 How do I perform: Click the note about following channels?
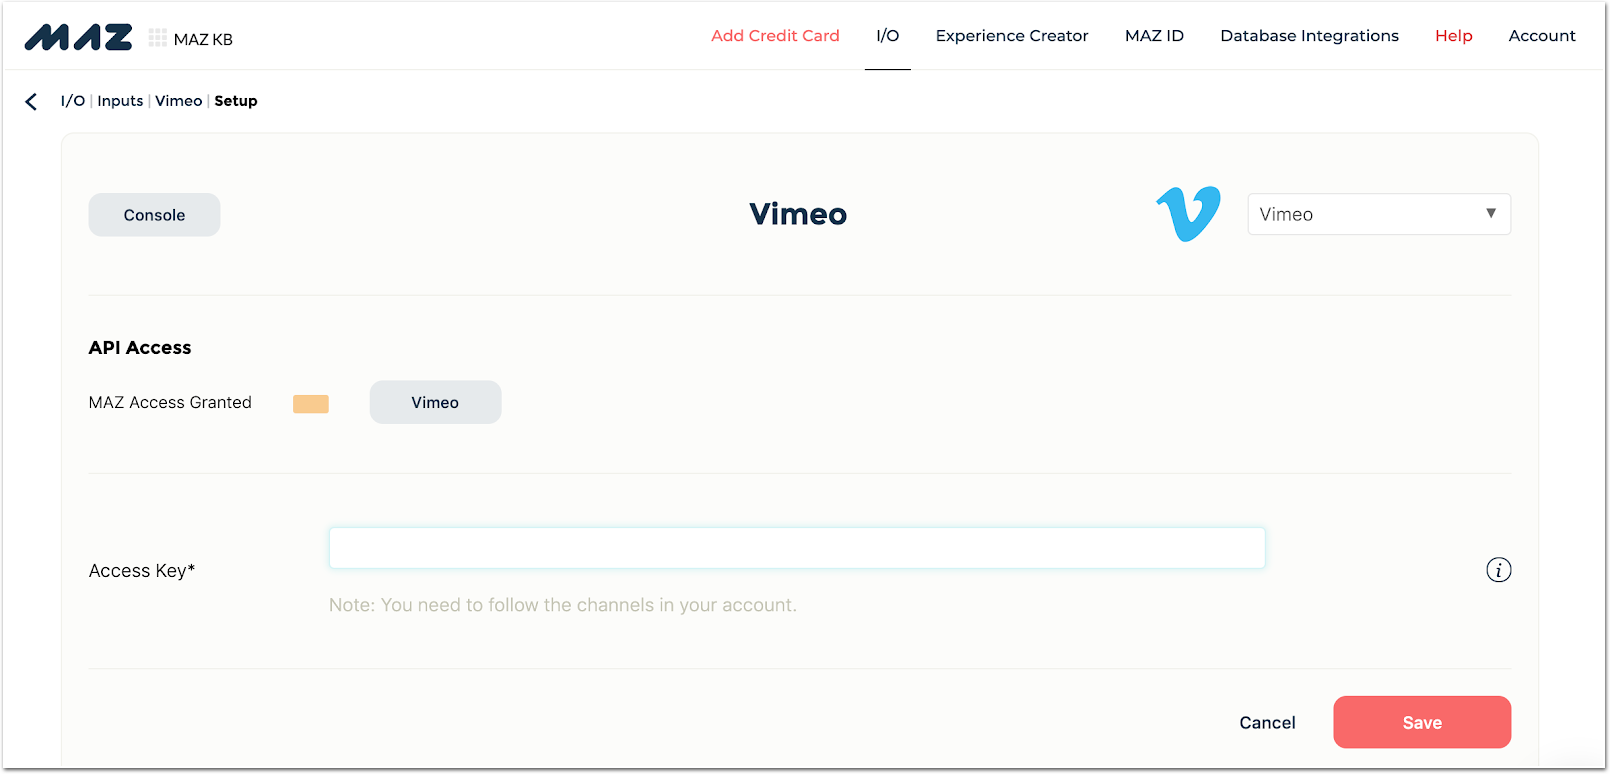[563, 605]
